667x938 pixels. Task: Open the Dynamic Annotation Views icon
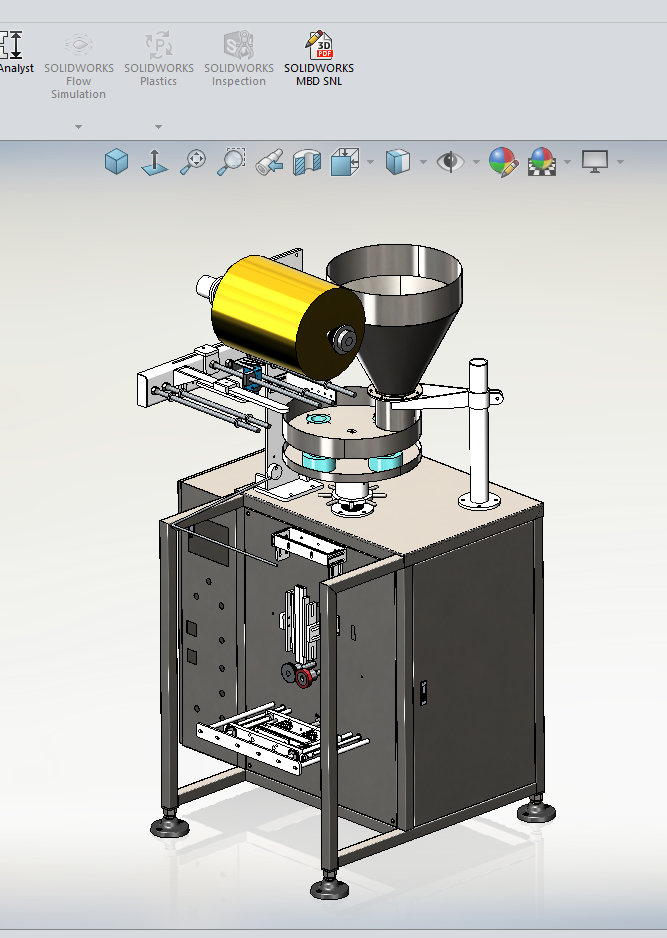[x=345, y=162]
